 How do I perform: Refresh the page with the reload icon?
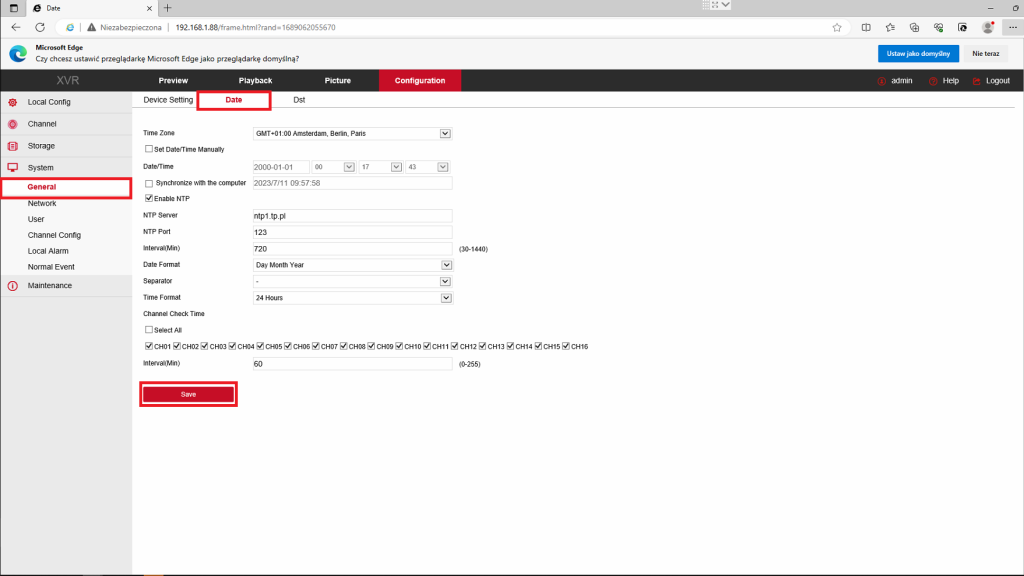(39, 27)
